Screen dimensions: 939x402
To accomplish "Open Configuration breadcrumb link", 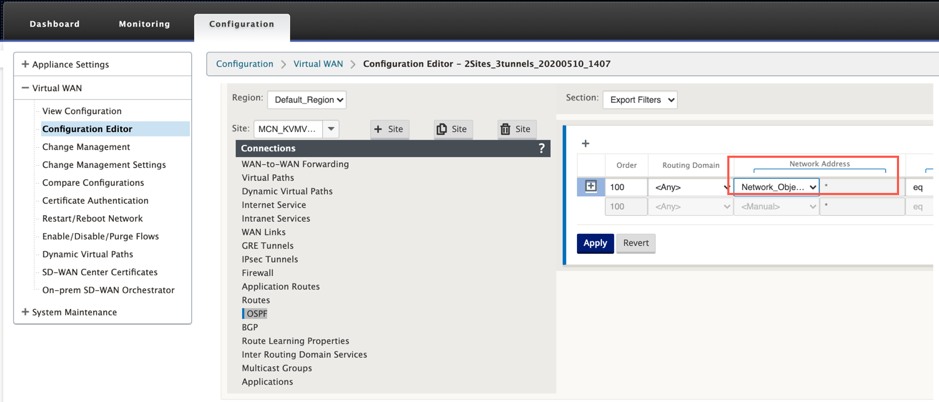I will coord(244,64).
